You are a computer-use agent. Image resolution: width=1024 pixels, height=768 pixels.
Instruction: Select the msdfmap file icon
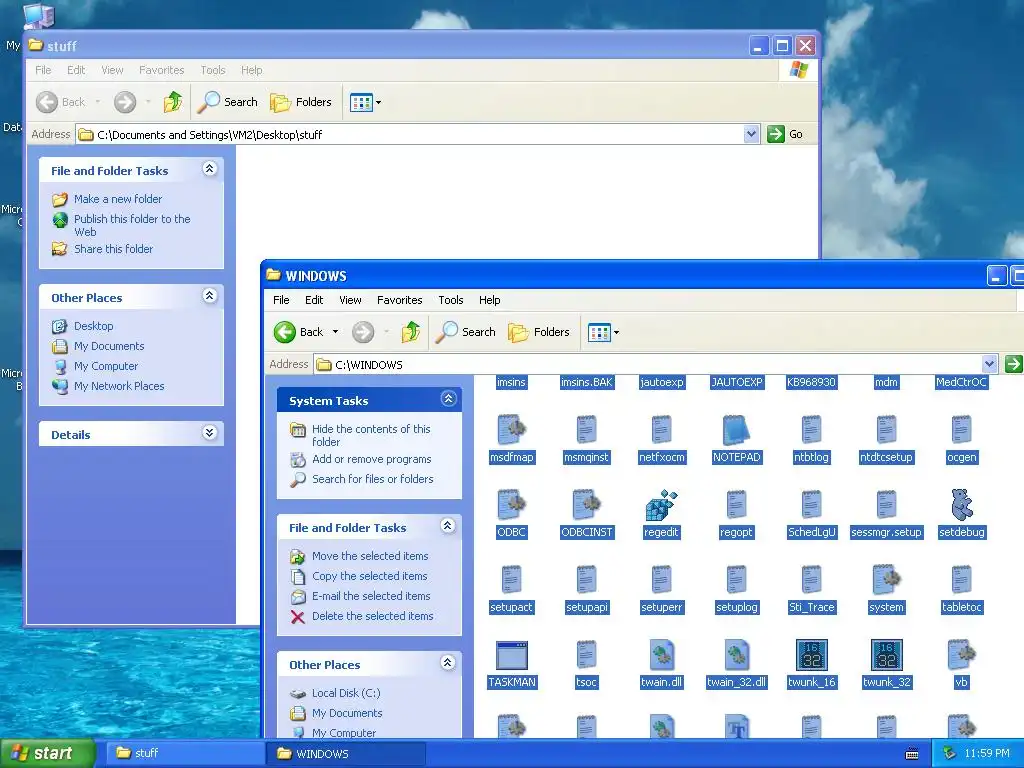[511, 430]
